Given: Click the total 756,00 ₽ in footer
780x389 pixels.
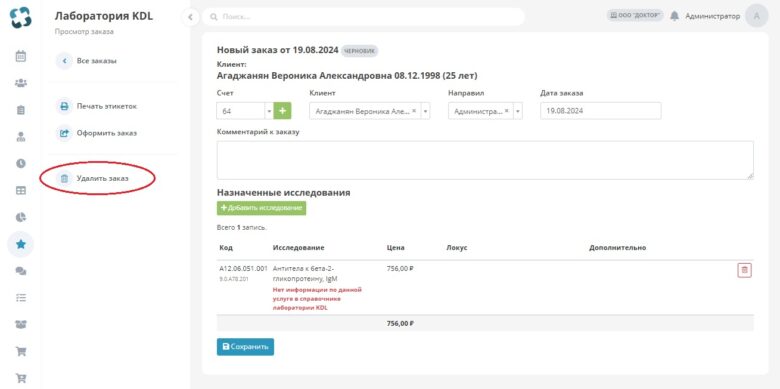Looking at the screenshot, I should point(400,323).
